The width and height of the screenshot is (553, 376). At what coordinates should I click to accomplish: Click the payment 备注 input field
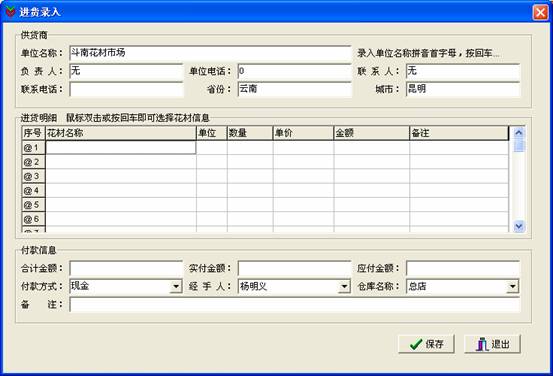pyautogui.click(x=295, y=305)
